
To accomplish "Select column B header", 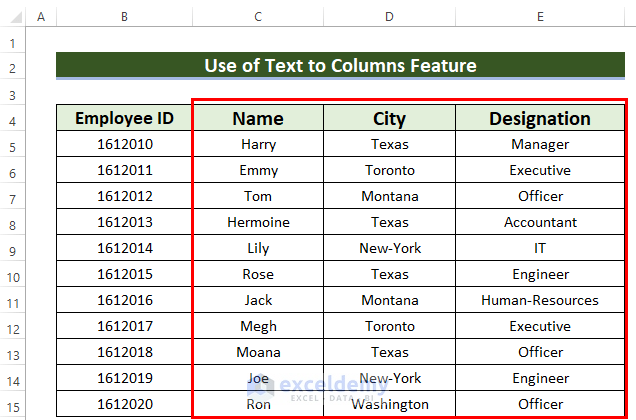I will click(124, 18).
